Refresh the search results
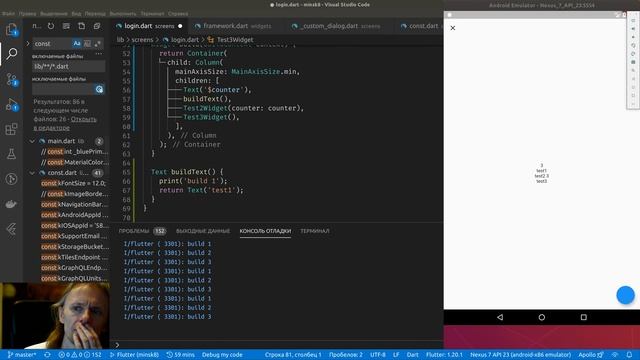640x360 pixels. 51,26
